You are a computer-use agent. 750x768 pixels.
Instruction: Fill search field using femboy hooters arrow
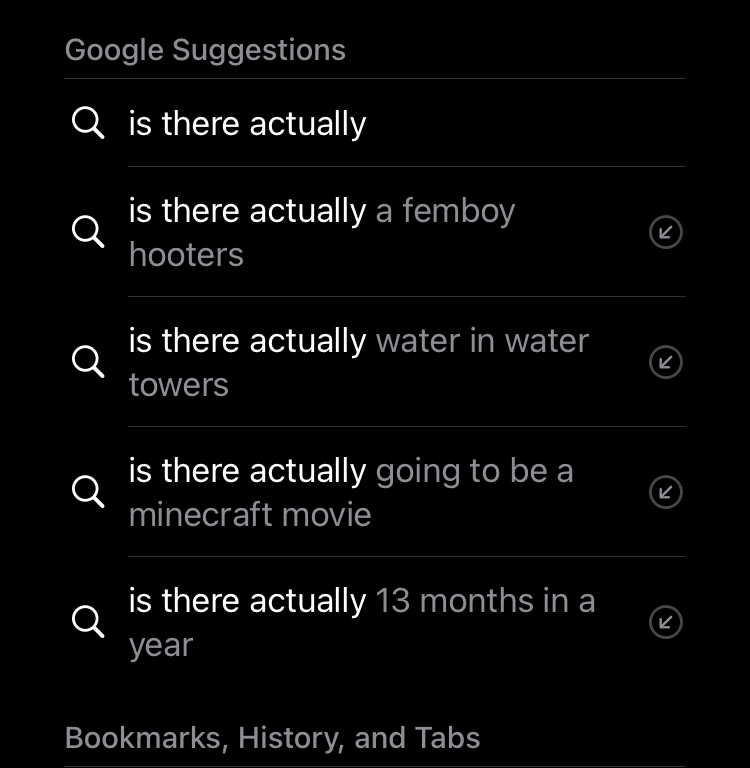pos(666,232)
